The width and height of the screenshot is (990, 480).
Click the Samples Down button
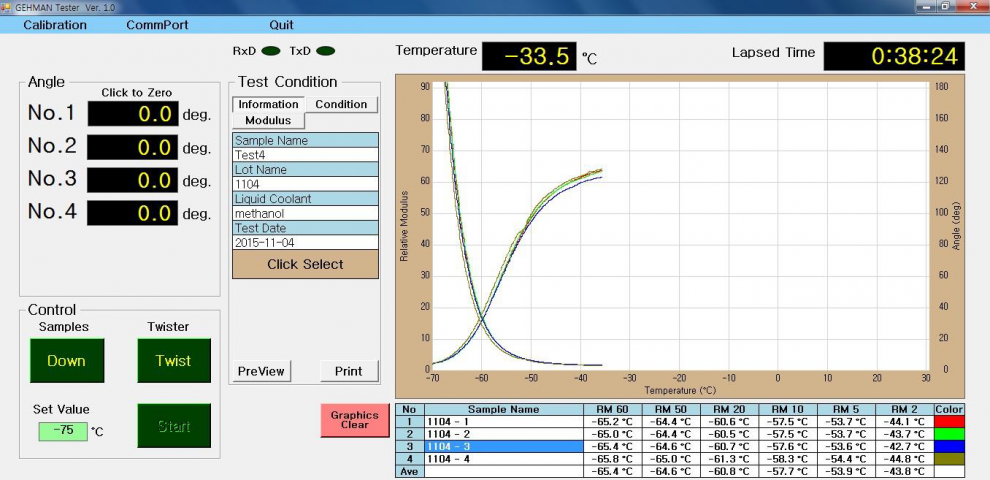coord(67,361)
